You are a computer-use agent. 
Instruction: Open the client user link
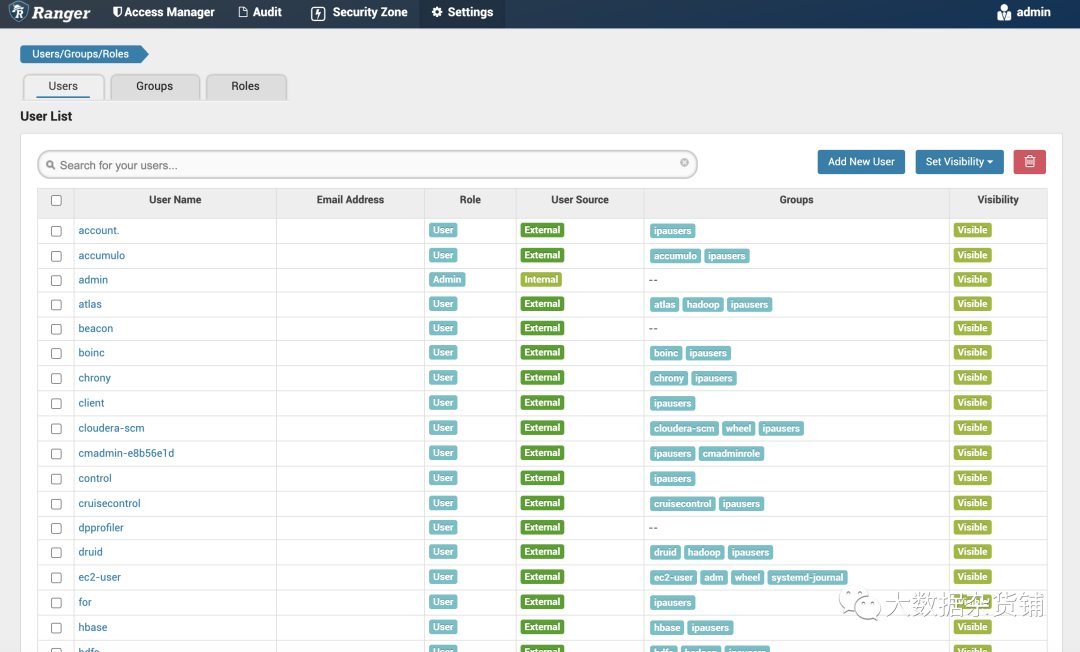[x=91, y=403]
